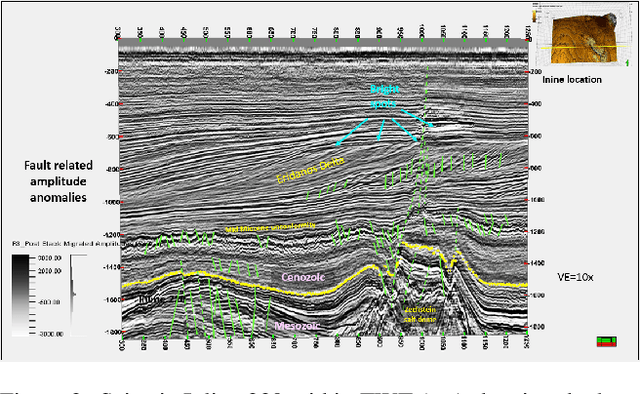Click the green and red orientation icon
Viewport: 640px width, 394px height.
[x=607, y=341]
